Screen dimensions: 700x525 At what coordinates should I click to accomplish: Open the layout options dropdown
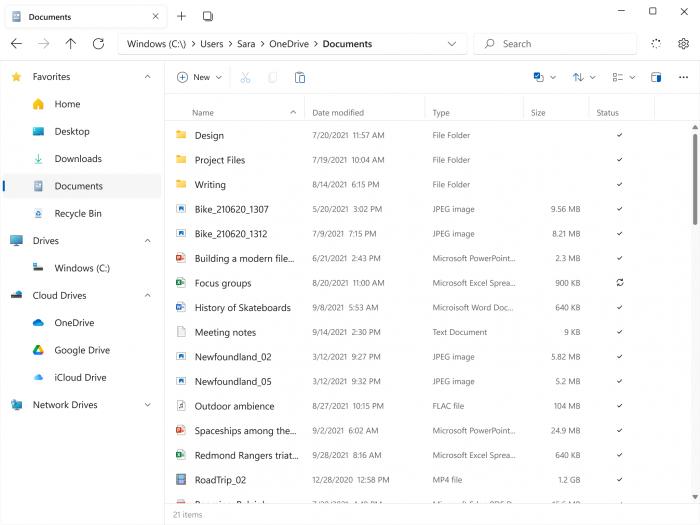point(623,77)
